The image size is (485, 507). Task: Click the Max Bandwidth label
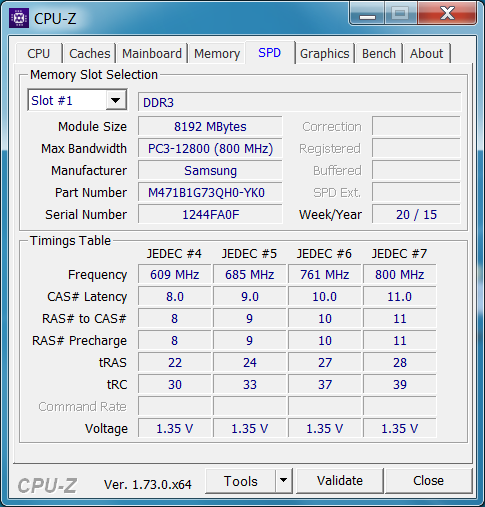pos(84,149)
